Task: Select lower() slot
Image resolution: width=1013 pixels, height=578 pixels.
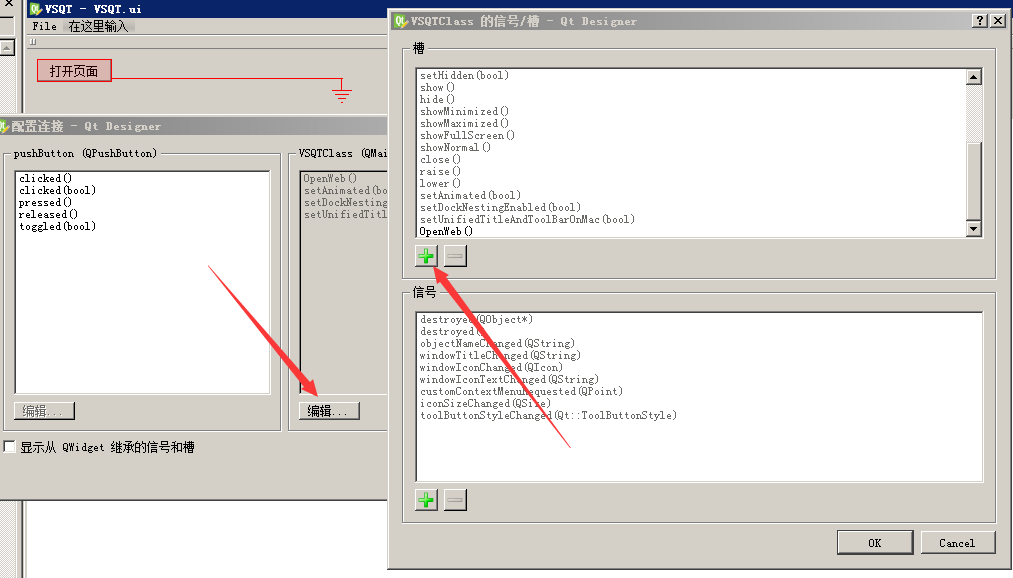Action: point(440,183)
